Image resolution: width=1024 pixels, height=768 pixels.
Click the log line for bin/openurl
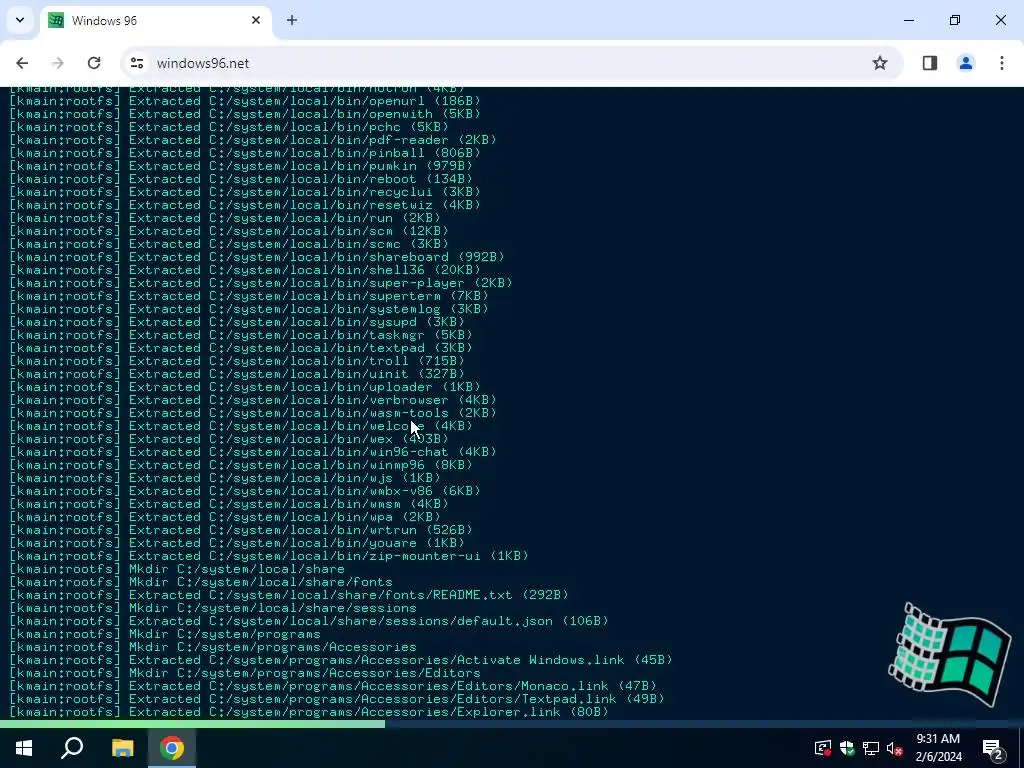point(245,101)
